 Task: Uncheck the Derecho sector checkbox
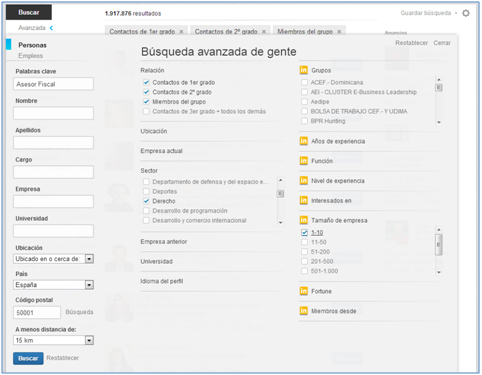click(x=146, y=201)
